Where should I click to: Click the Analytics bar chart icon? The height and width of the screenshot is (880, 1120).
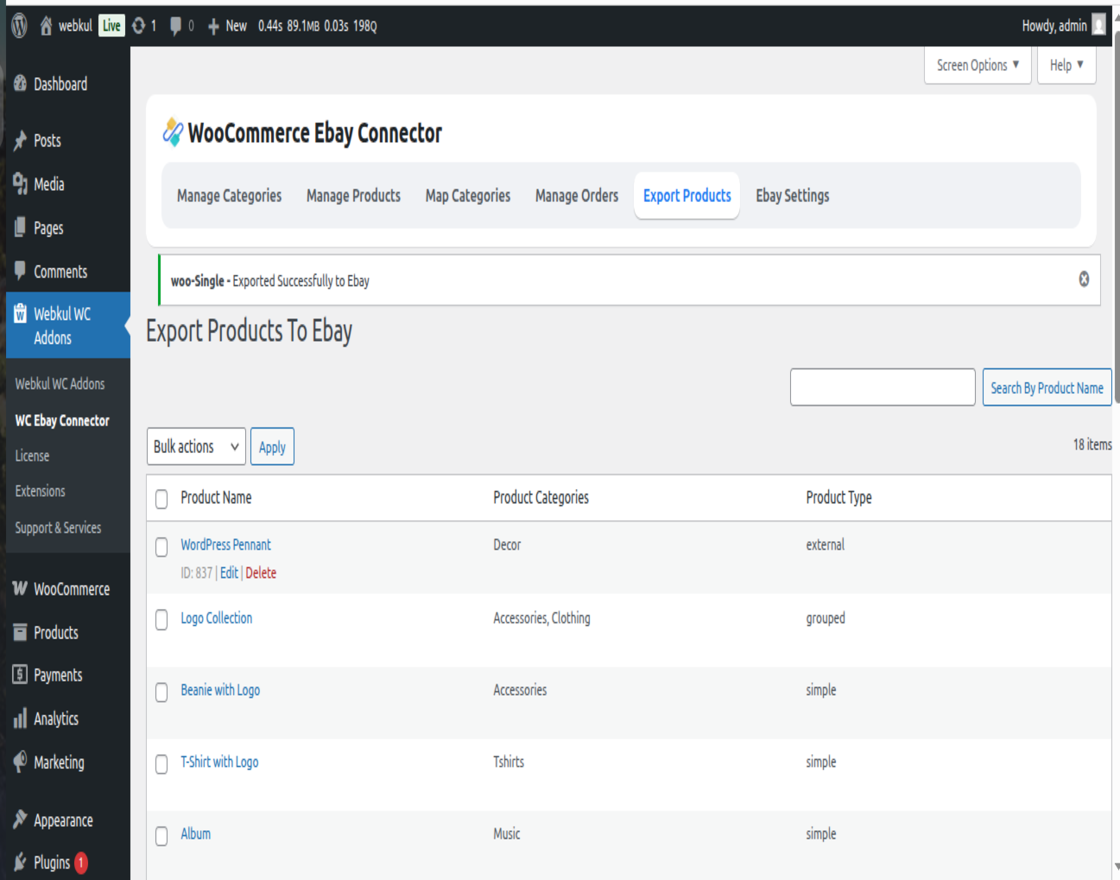tap(20, 718)
